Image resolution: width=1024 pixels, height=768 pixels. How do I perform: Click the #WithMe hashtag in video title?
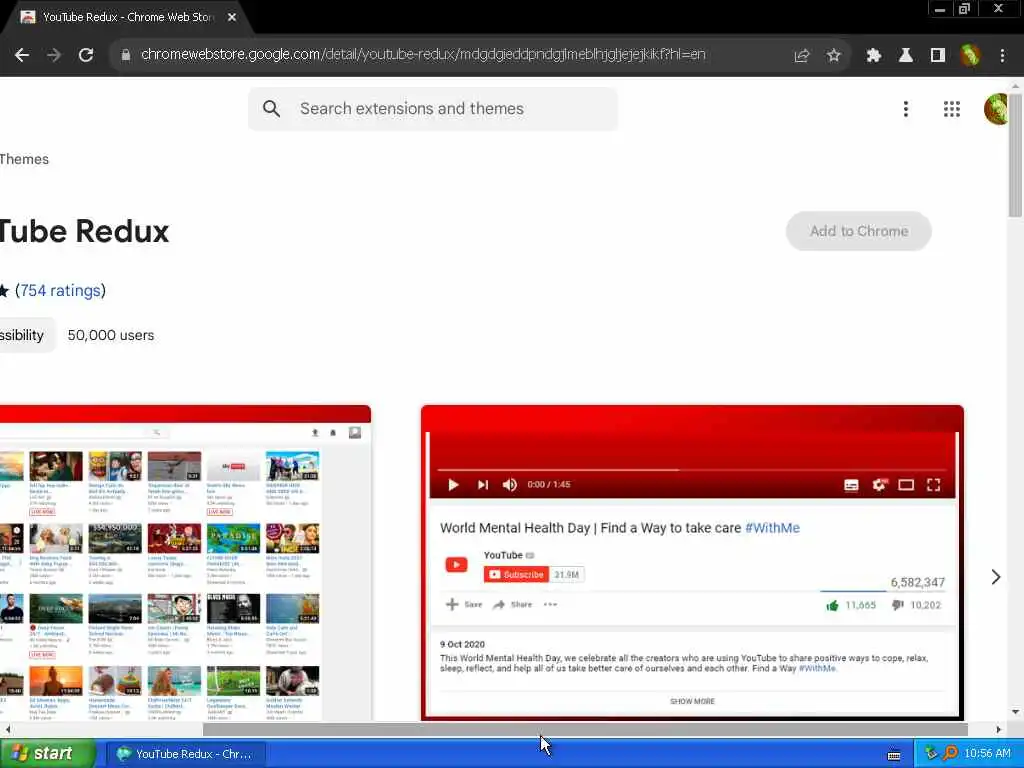[x=772, y=528]
